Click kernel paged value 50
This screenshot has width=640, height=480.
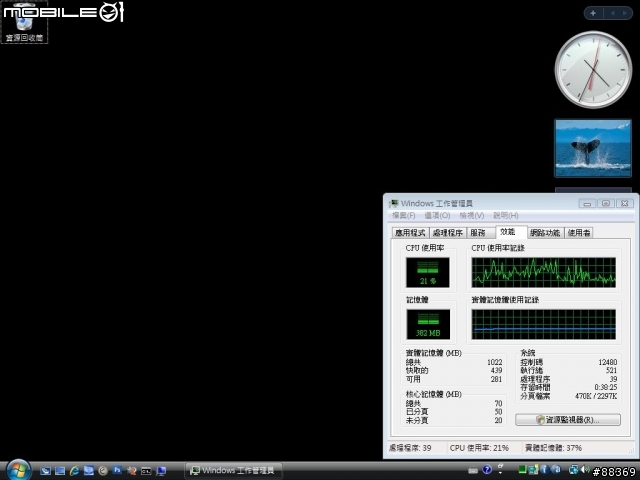(x=498, y=412)
